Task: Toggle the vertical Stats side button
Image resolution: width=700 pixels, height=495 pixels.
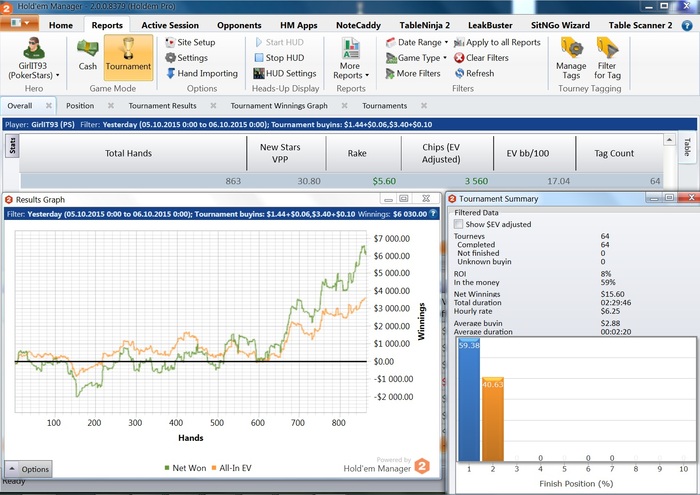Action: click(12, 145)
